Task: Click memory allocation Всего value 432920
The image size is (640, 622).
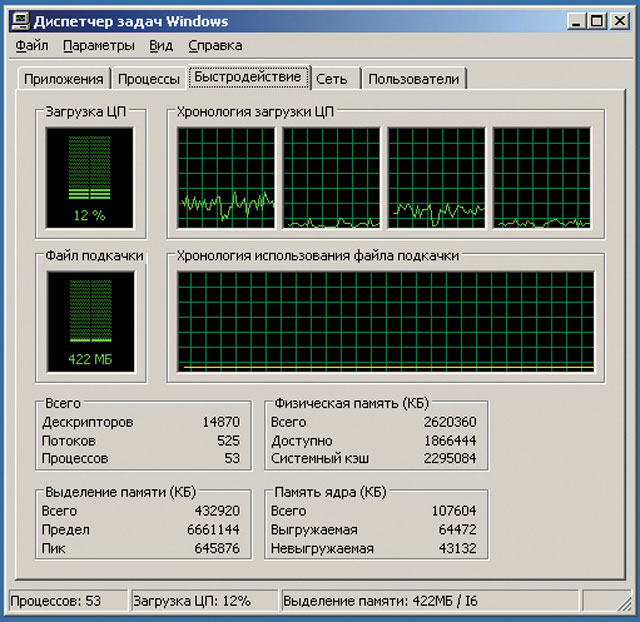Action: tap(217, 511)
